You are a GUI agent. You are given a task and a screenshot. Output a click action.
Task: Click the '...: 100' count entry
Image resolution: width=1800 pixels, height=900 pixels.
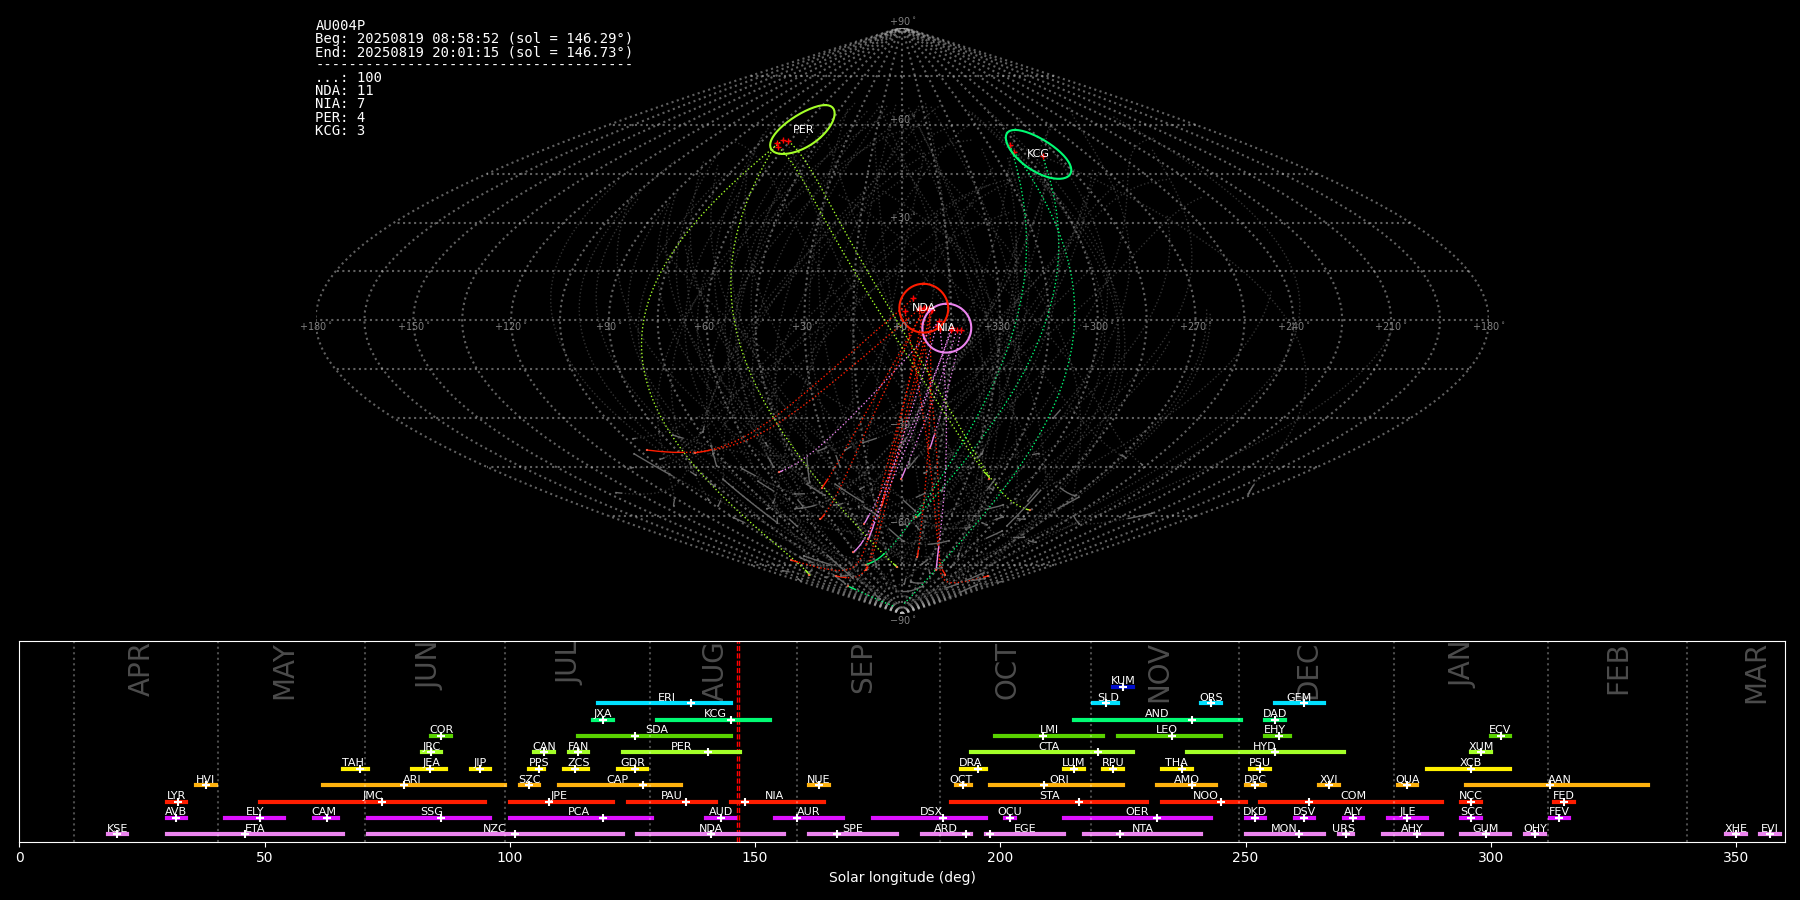348,78
